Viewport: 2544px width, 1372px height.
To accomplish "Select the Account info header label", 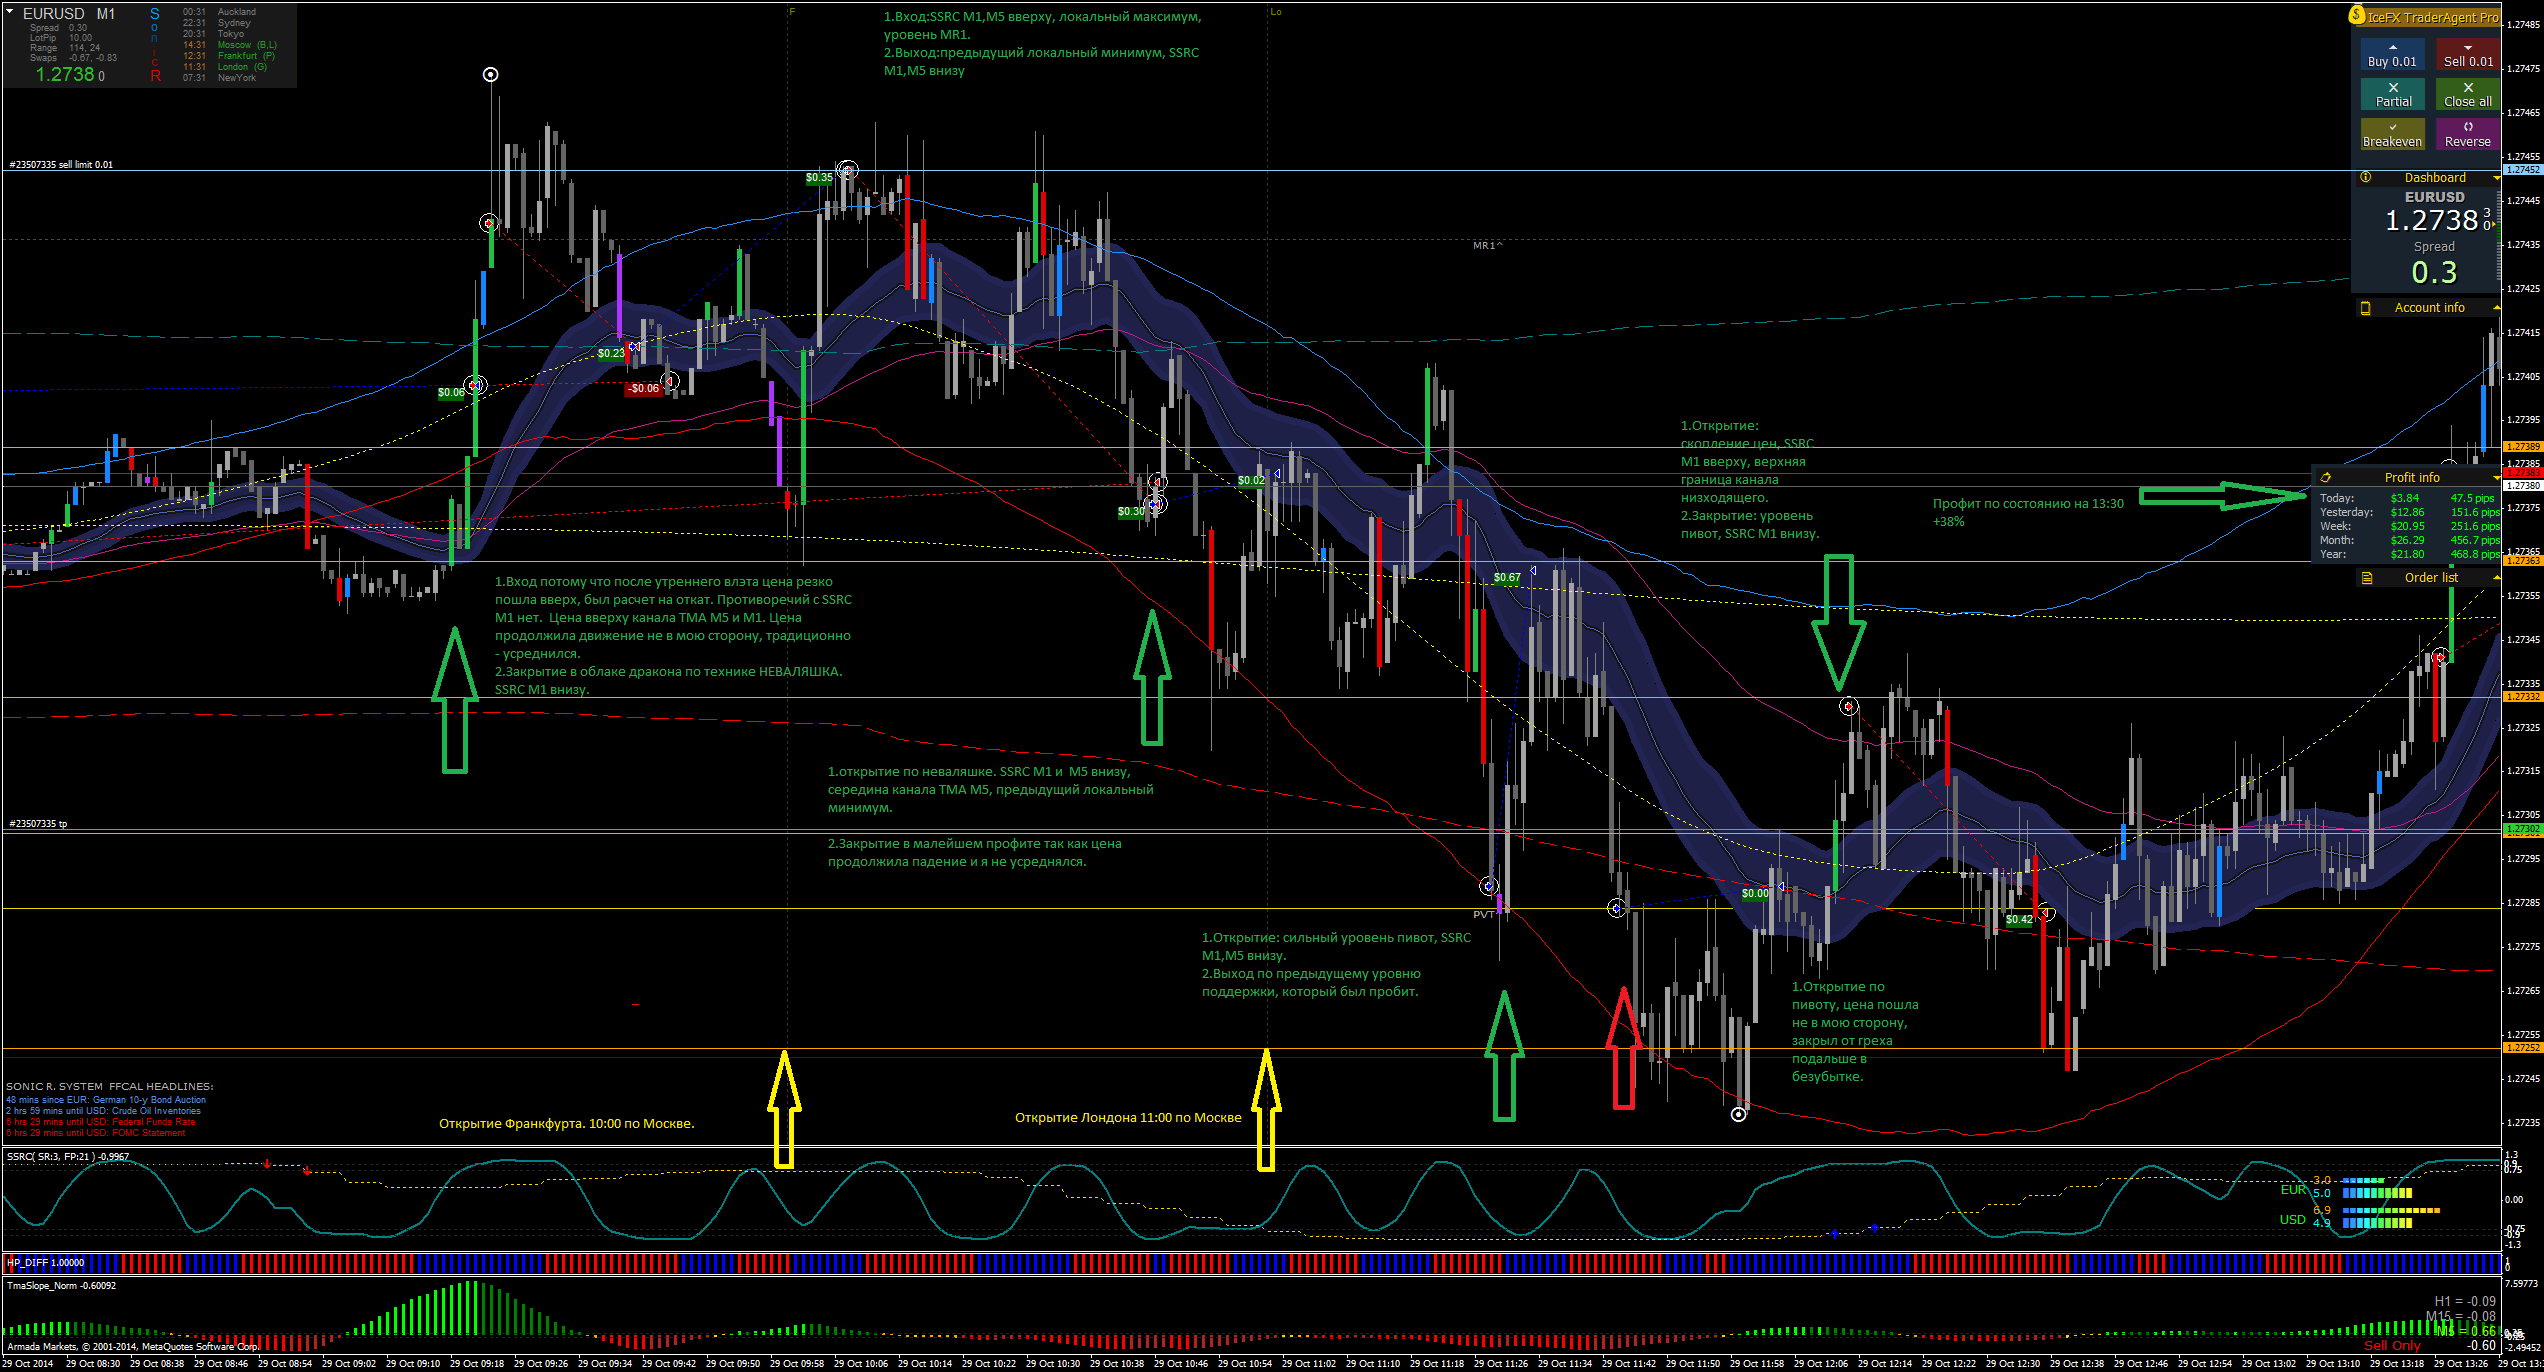I will (x=2429, y=308).
